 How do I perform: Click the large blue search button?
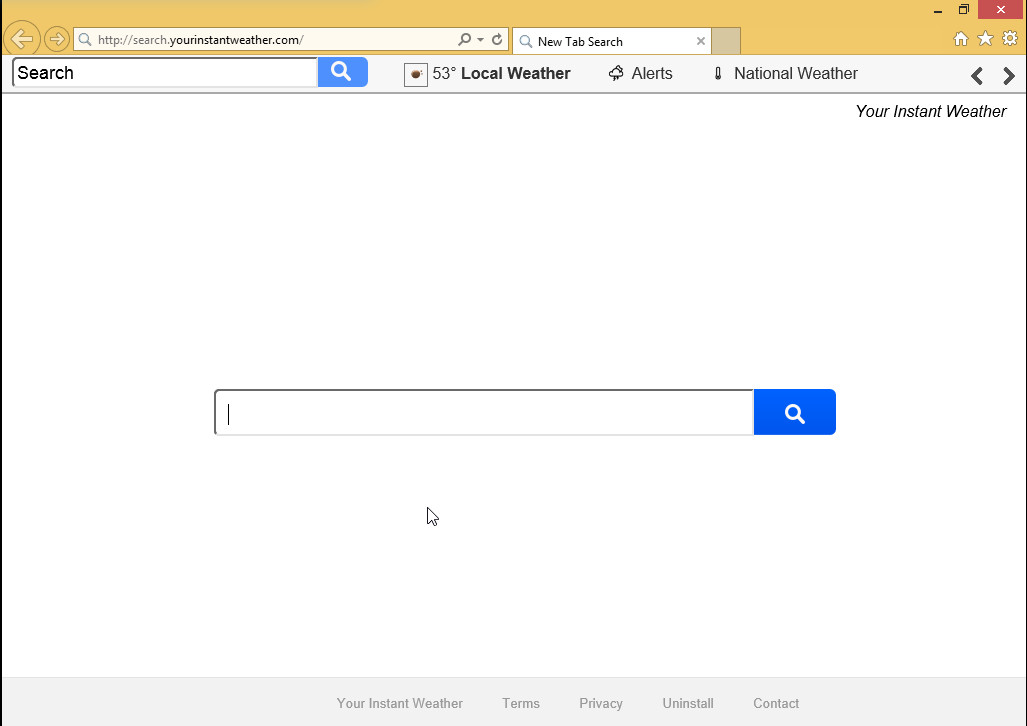click(794, 412)
